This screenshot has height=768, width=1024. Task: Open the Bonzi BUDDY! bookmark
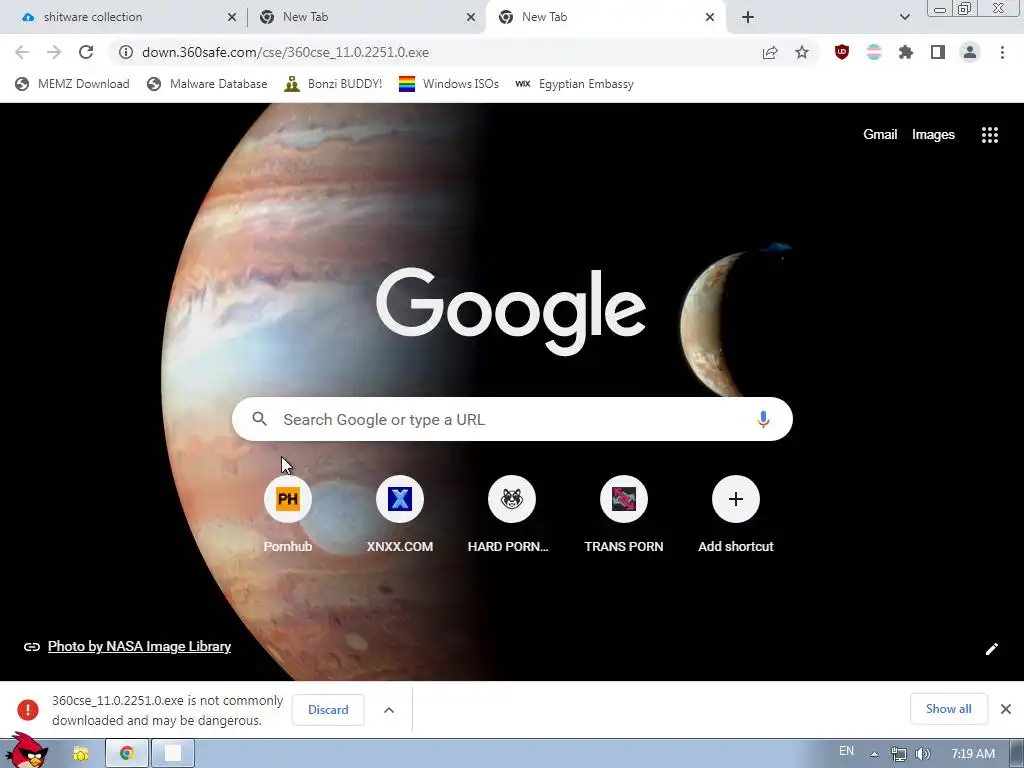click(333, 84)
